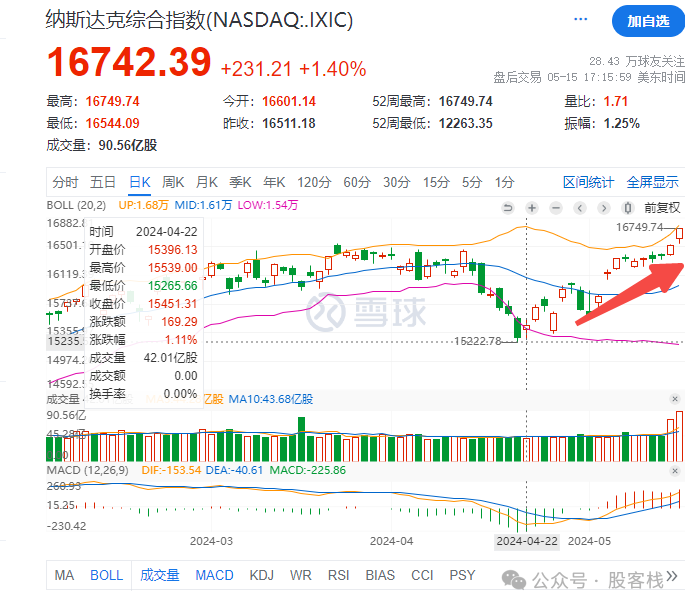
Task: Toggle the KDJ indicator
Action: [x=261, y=575]
